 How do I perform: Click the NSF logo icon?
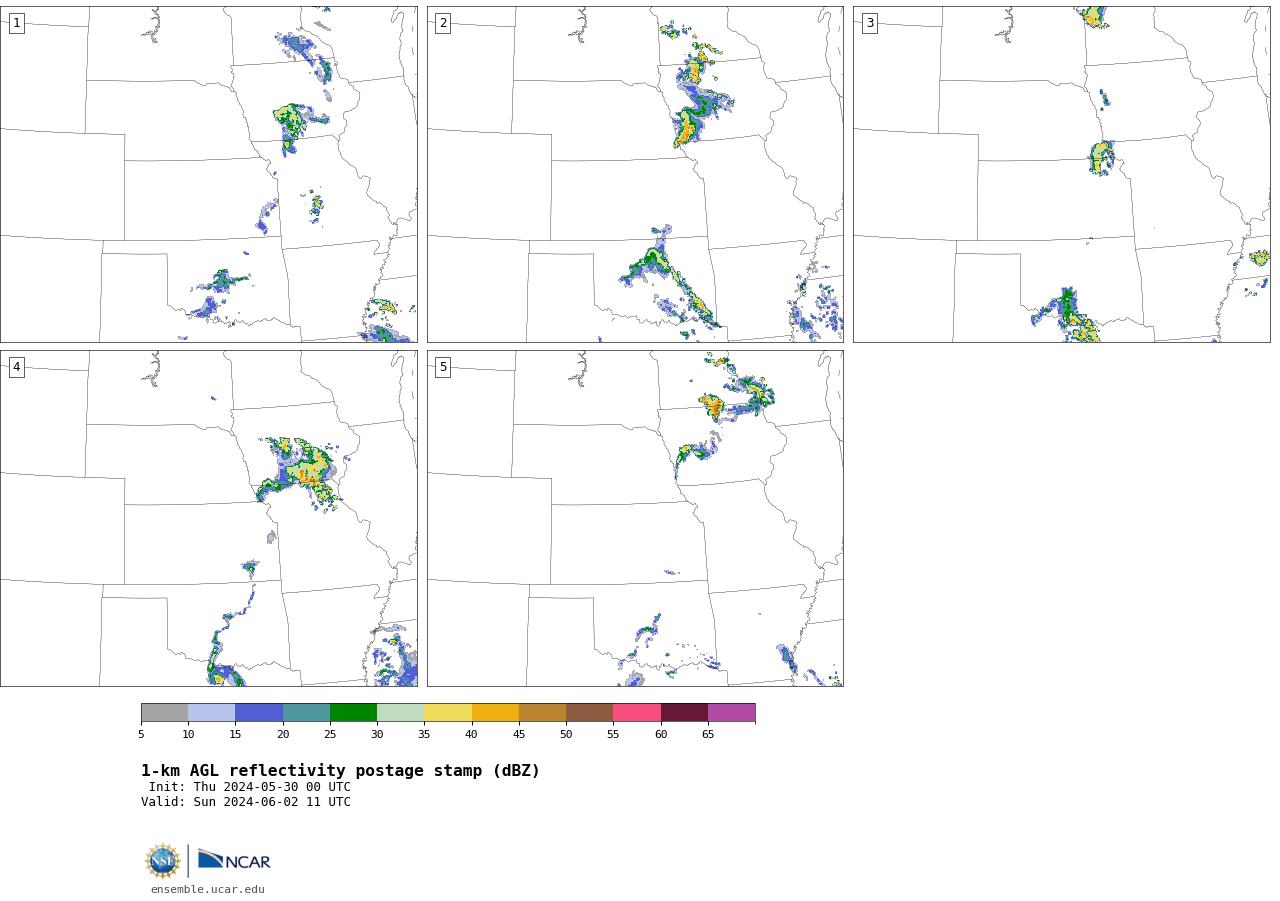pos(163,861)
